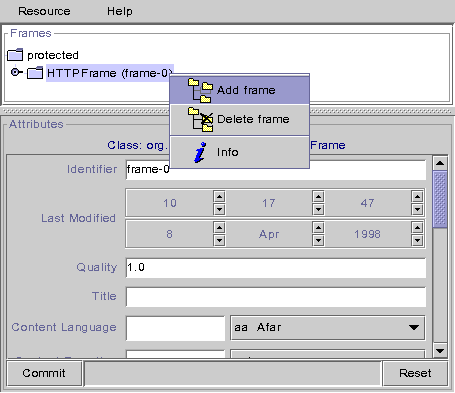Image resolution: width=455 pixels, height=393 pixels.
Task: Click the protected folder icon
Action: pos(15,55)
